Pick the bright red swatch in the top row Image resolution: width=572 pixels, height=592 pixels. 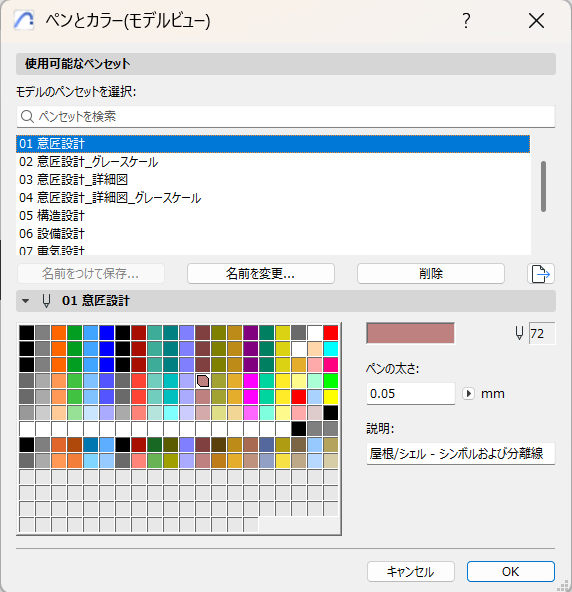pyautogui.click(x=331, y=333)
